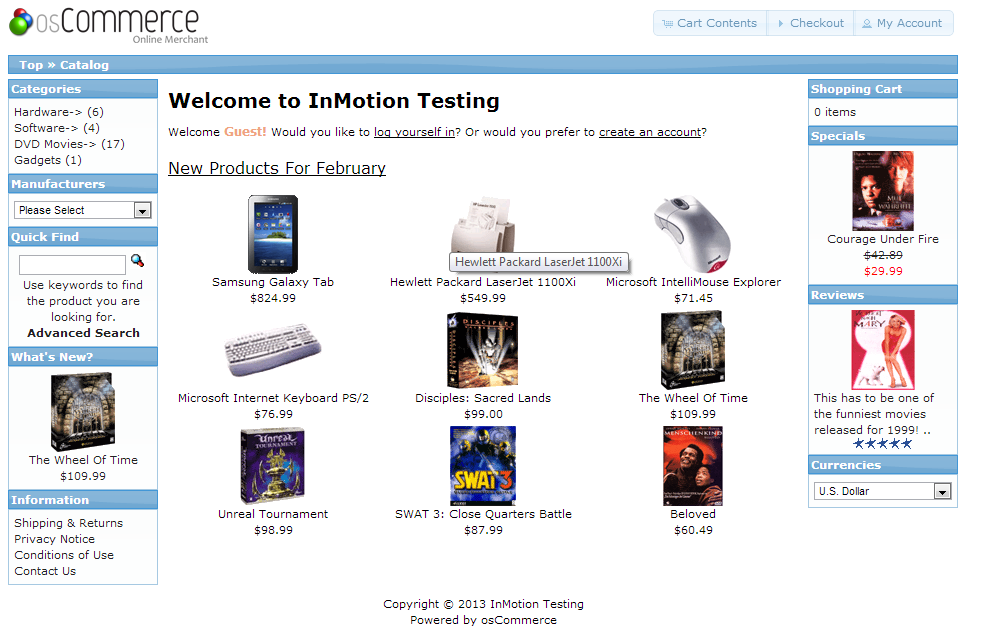Click Unreal Tournament product name
983x635 pixels.
click(x=273, y=514)
